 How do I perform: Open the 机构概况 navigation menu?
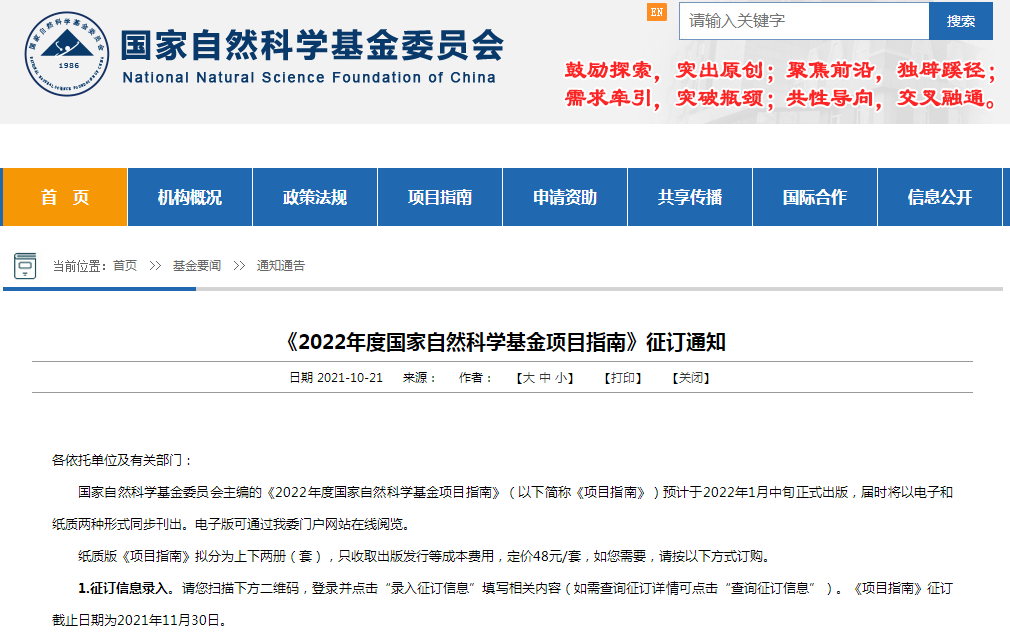click(190, 197)
